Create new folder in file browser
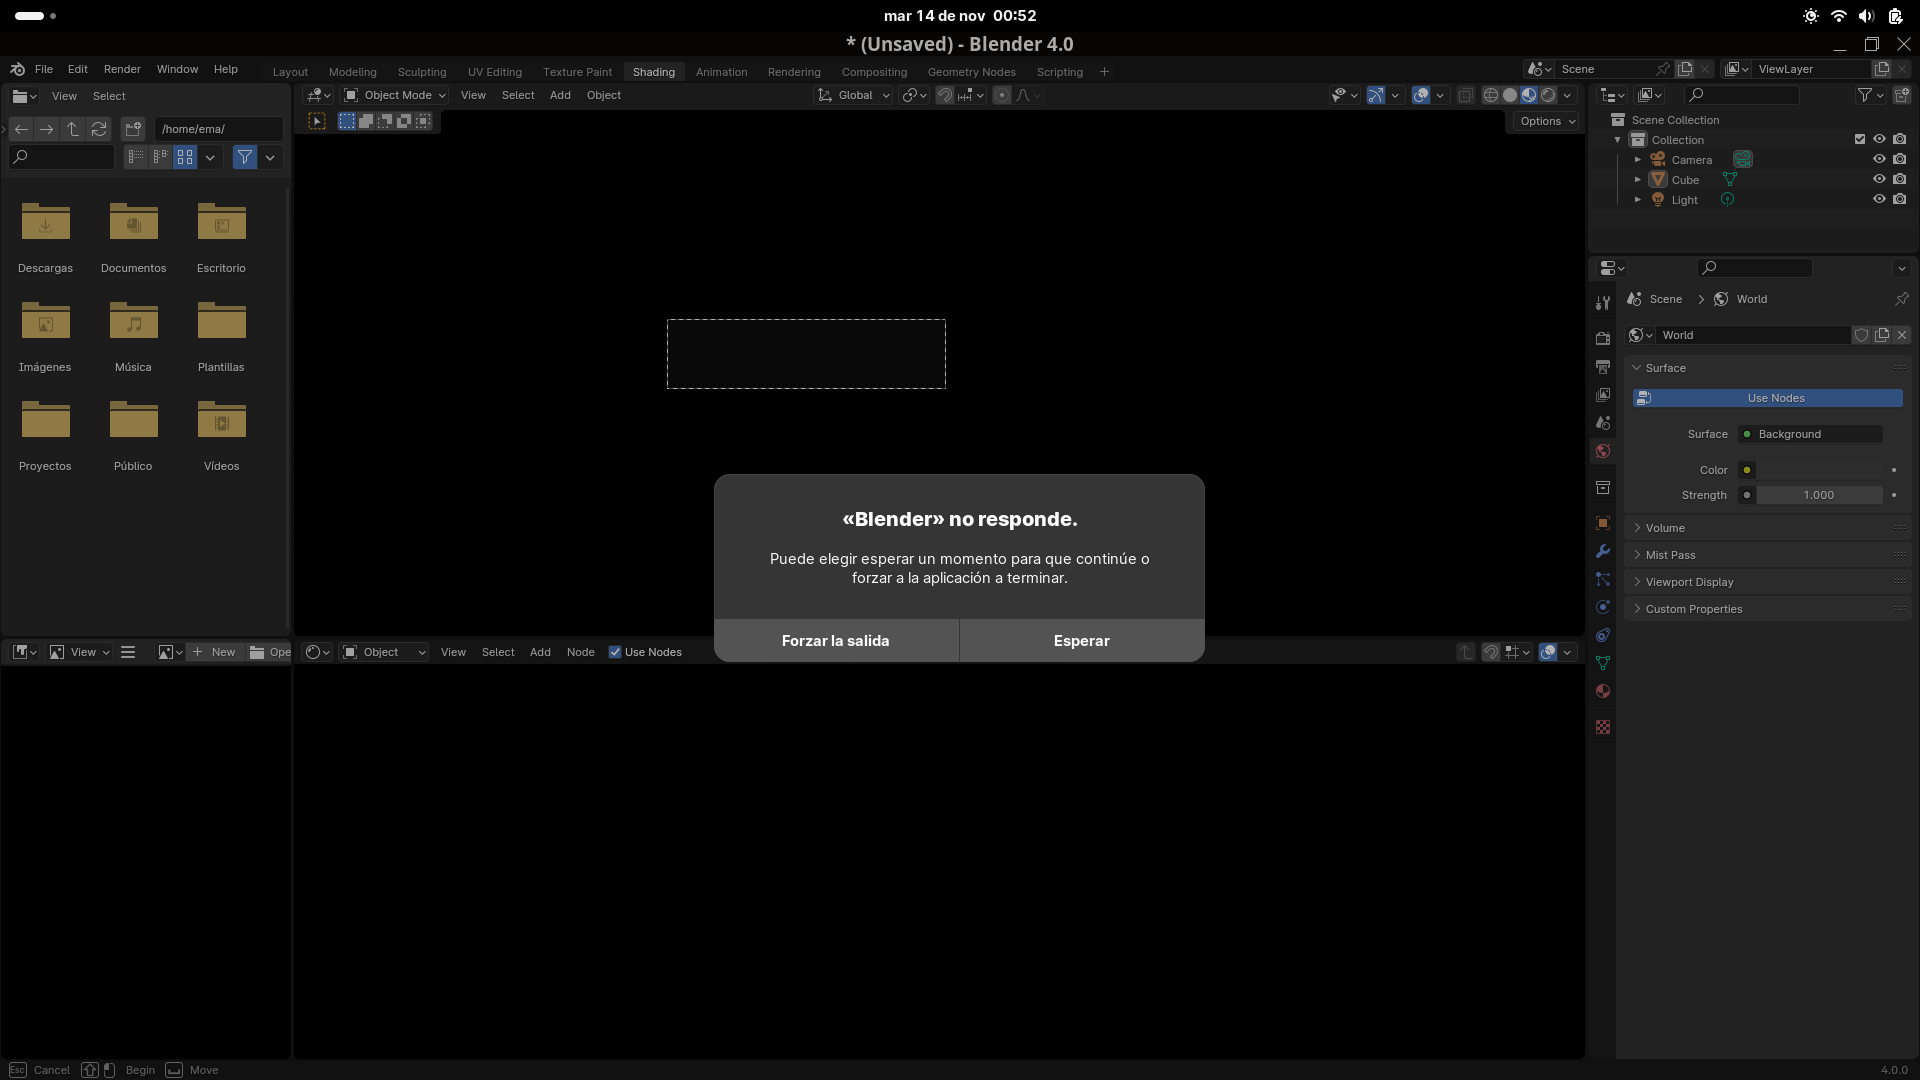Viewport: 1920px width, 1080px height. (133, 129)
